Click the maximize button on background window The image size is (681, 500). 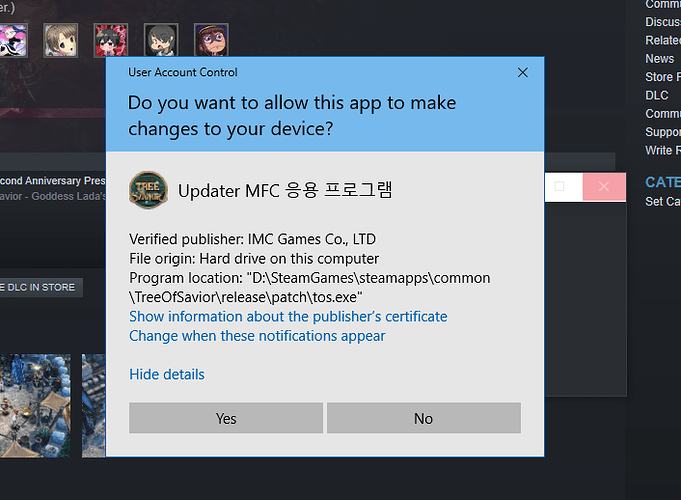[x=560, y=187]
